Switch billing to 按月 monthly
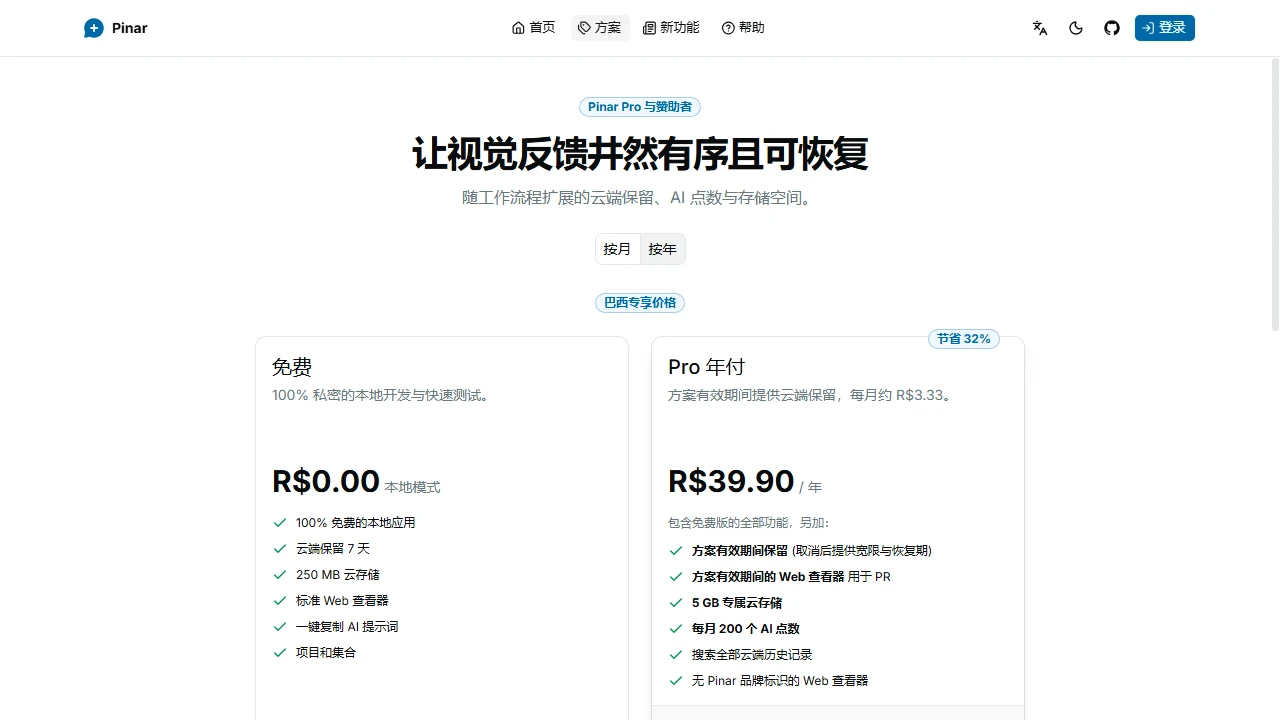The width and height of the screenshot is (1280, 720). pyautogui.click(x=618, y=249)
